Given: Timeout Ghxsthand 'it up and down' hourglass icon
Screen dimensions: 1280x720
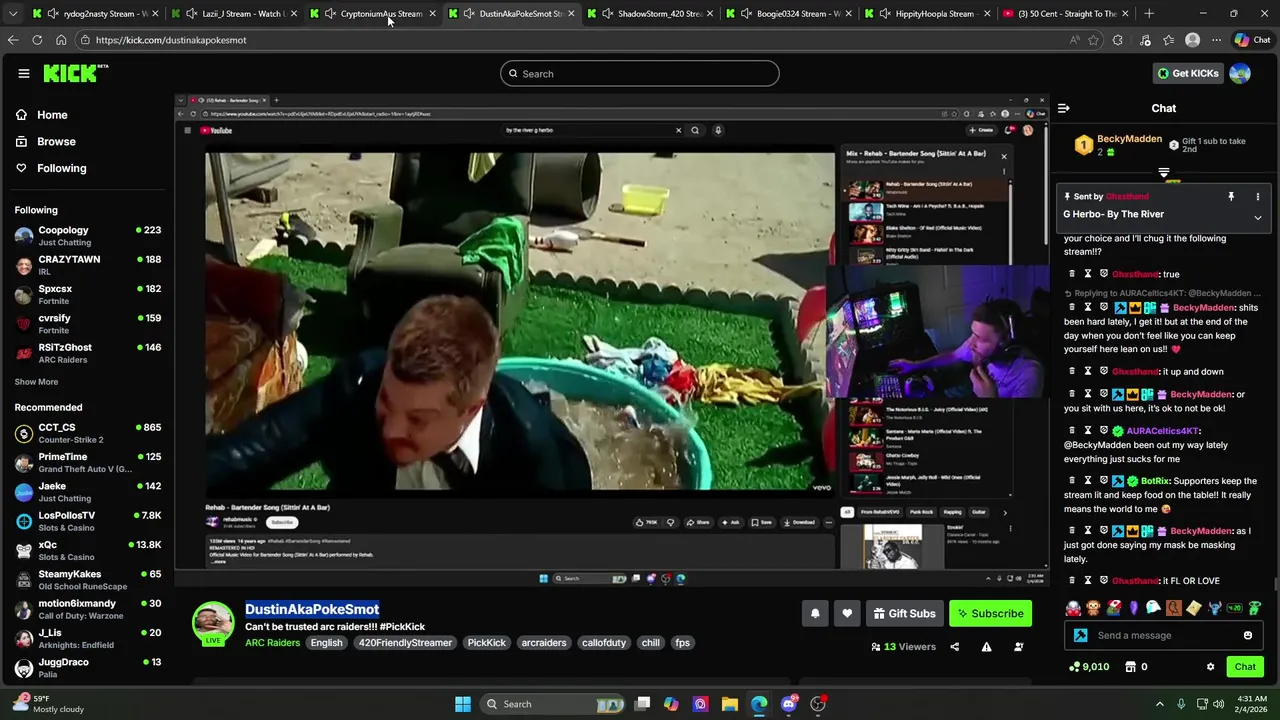Looking at the screenshot, I should [x=1088, y=372].
